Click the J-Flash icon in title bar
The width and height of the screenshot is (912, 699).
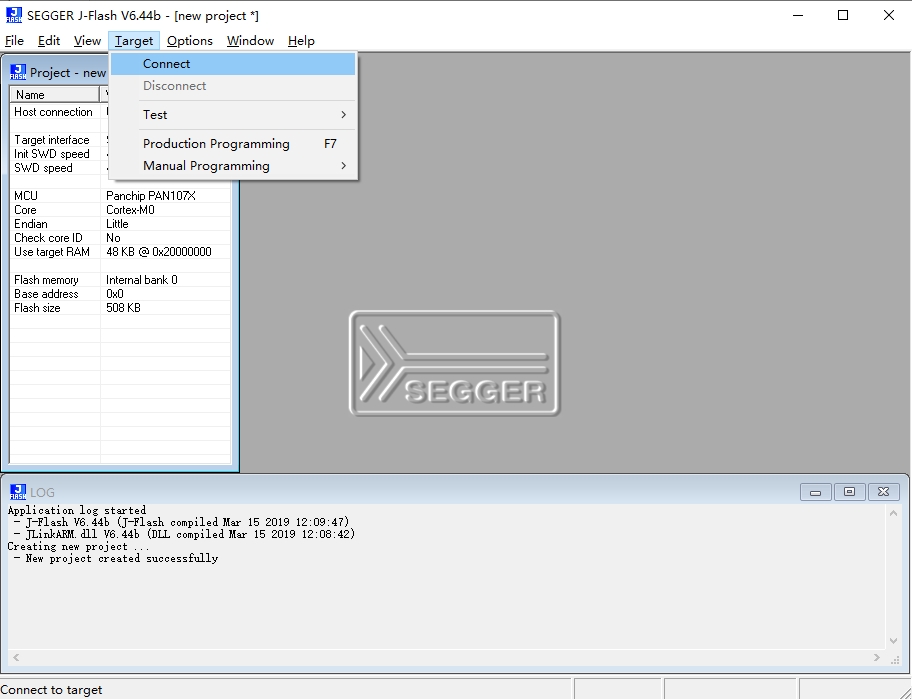pyautogui.click(x=13, y=15)
